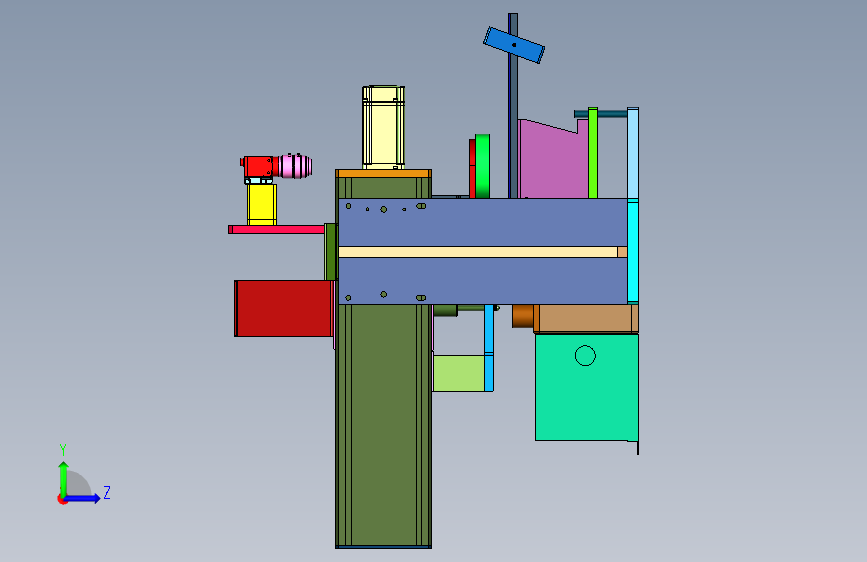867x562 pixels.
Task: Pick the pink-red horizontal shelf plate
Action: point(276,230)
